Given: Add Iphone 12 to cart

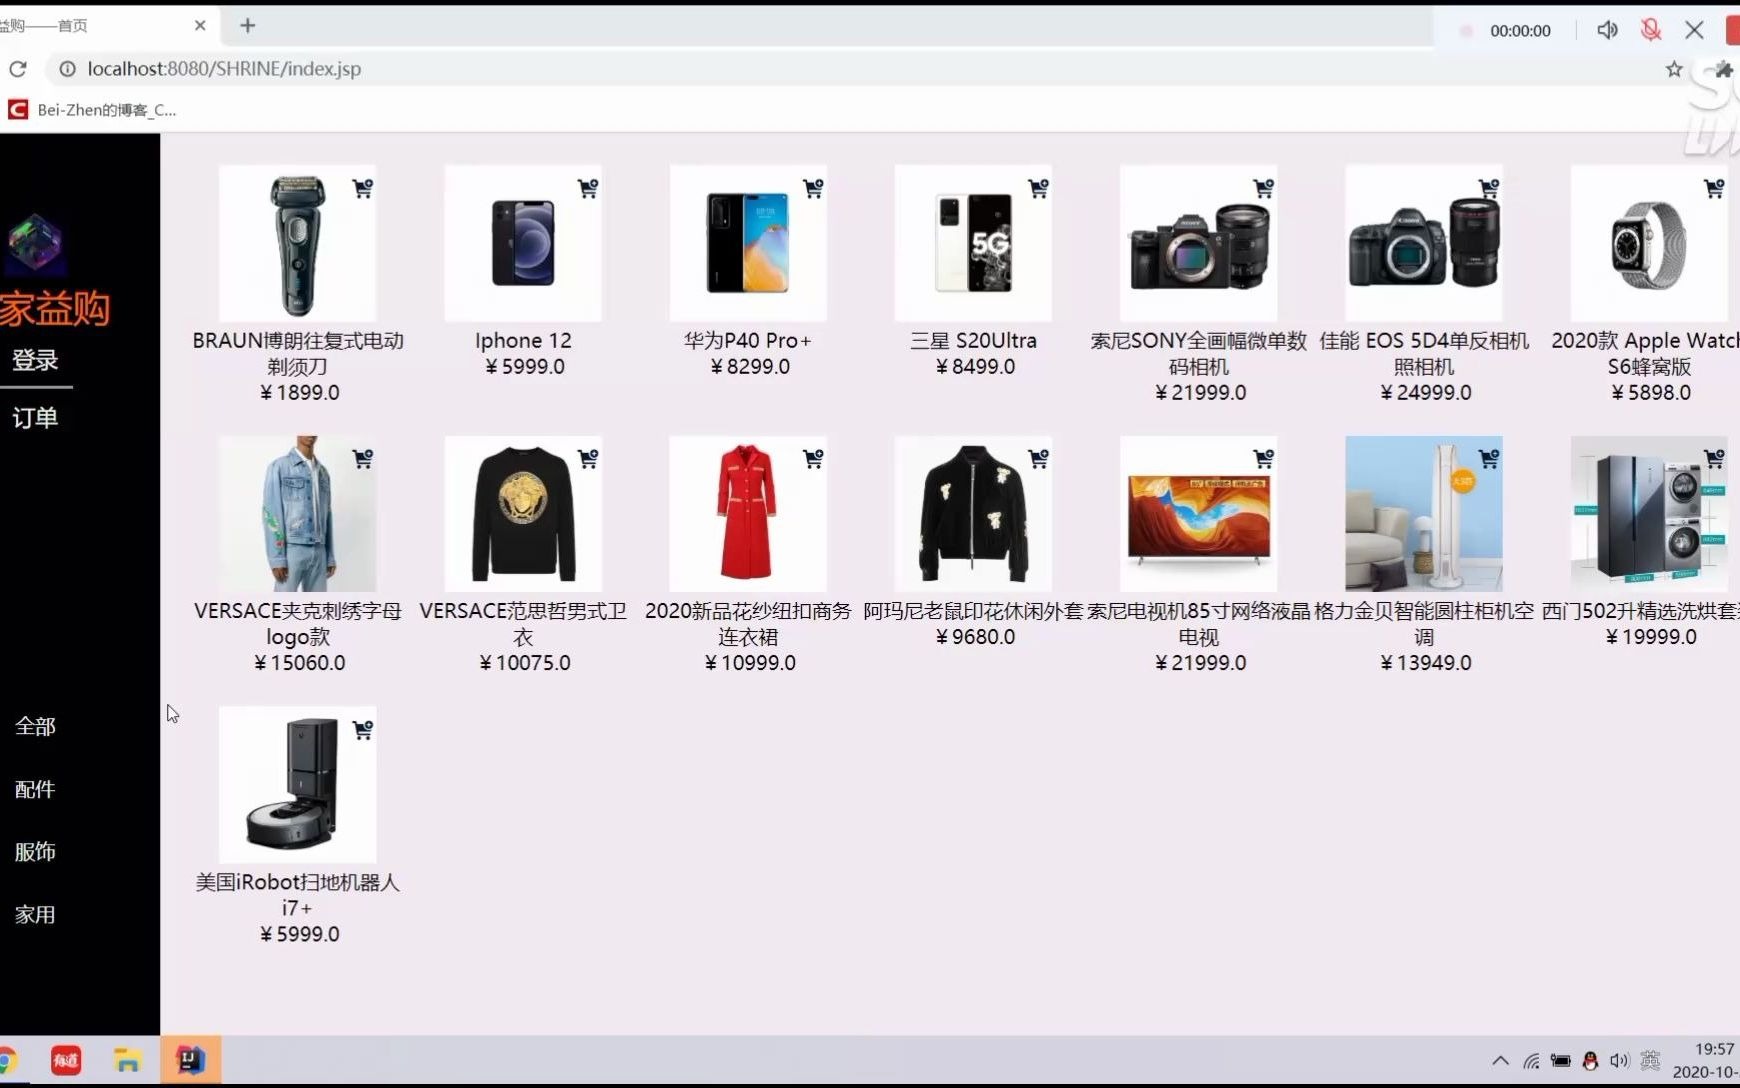Looking at the screenshot, I should (x=588, y=188).
